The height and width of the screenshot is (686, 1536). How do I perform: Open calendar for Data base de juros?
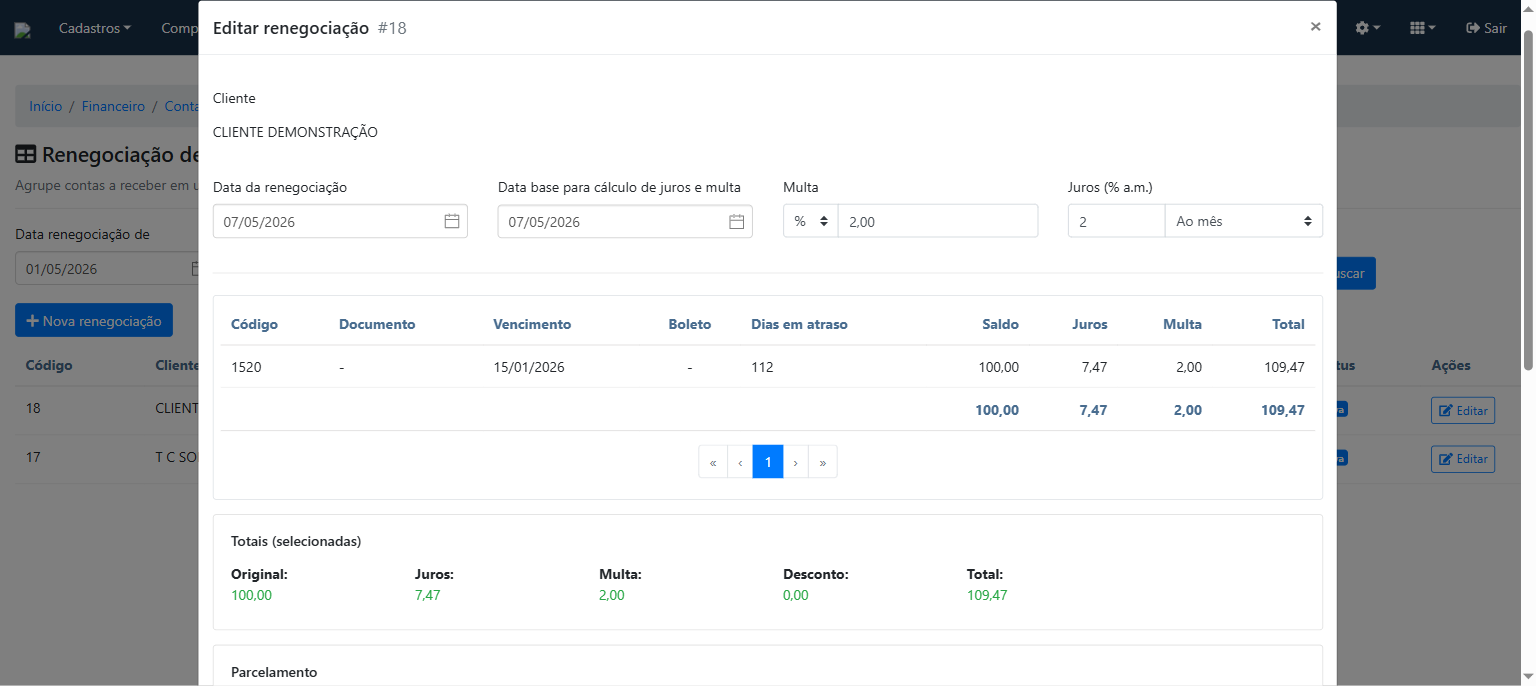coord(737,221)
